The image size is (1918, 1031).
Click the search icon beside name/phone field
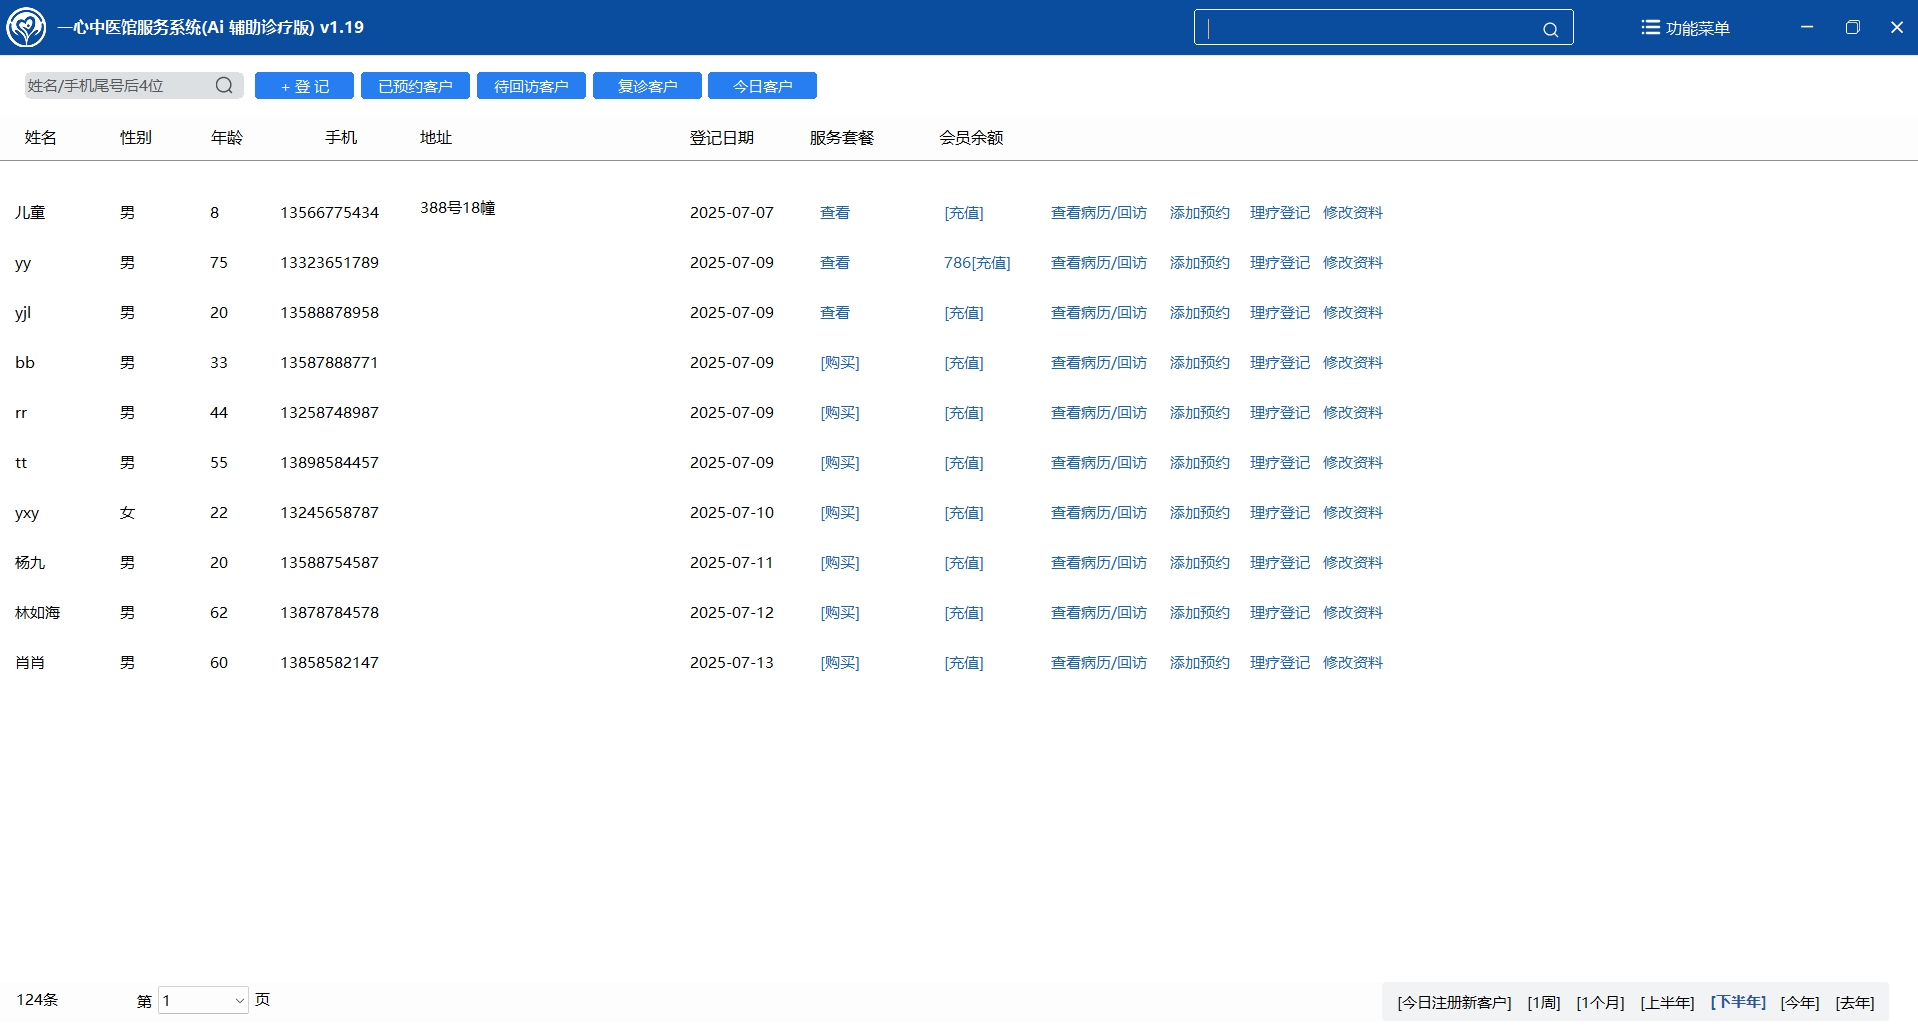(x=224, y=86)
